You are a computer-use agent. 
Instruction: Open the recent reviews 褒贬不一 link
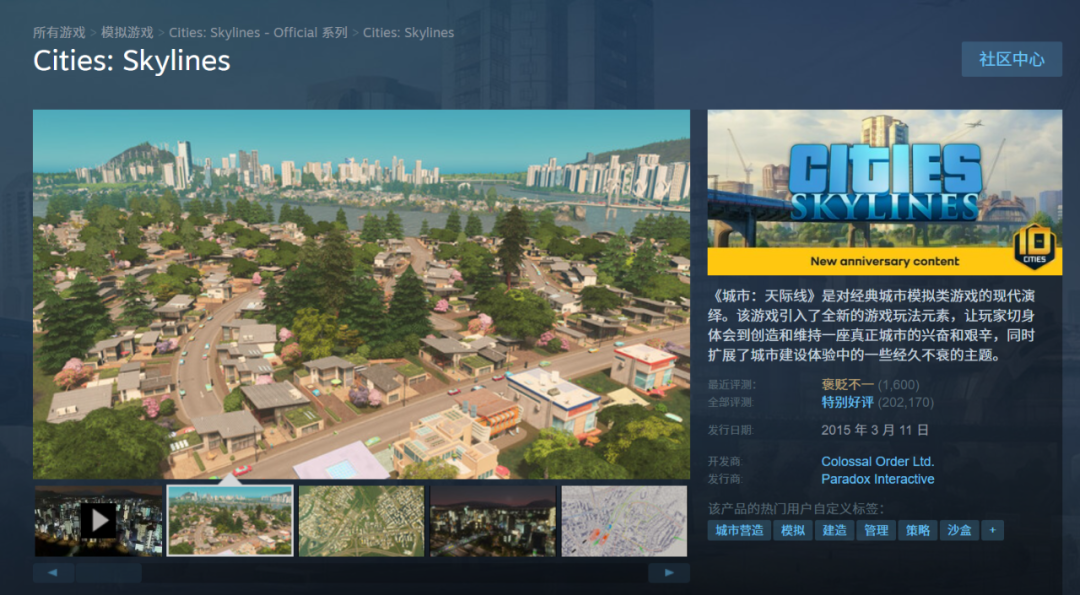(x=847, y=385)
